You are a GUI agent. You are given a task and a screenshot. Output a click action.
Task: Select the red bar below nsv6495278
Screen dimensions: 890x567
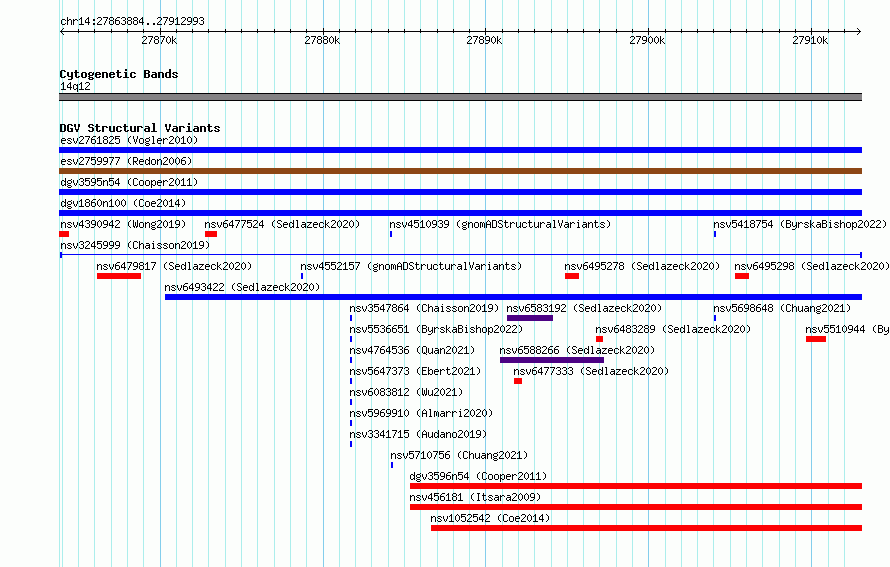(x=572, y=276)
